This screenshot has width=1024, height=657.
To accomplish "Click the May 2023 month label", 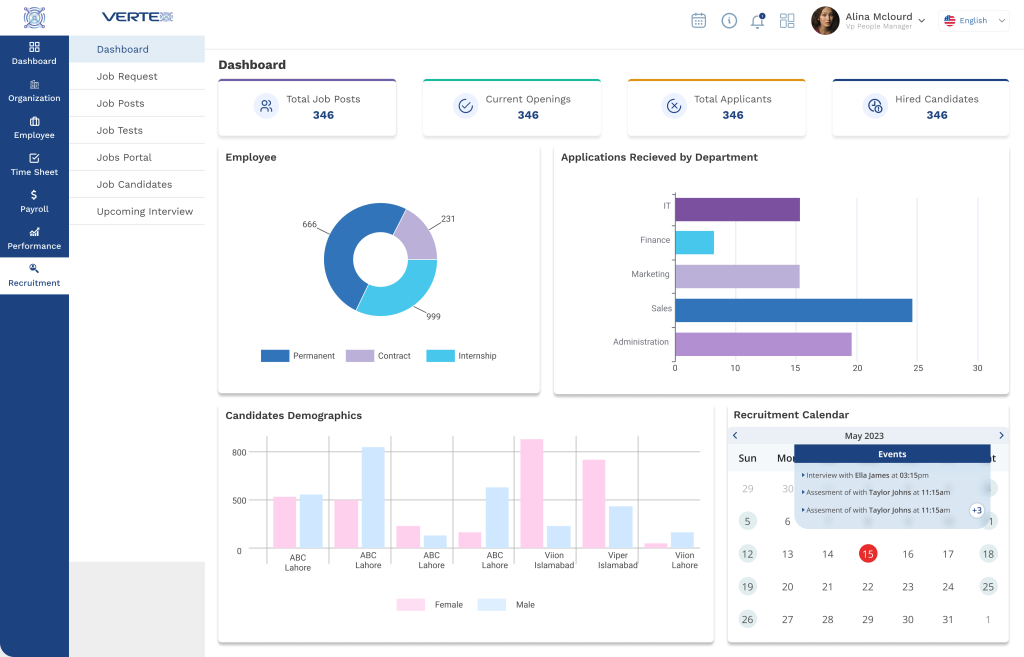I will pyautogui.click(x=864, y=436).
